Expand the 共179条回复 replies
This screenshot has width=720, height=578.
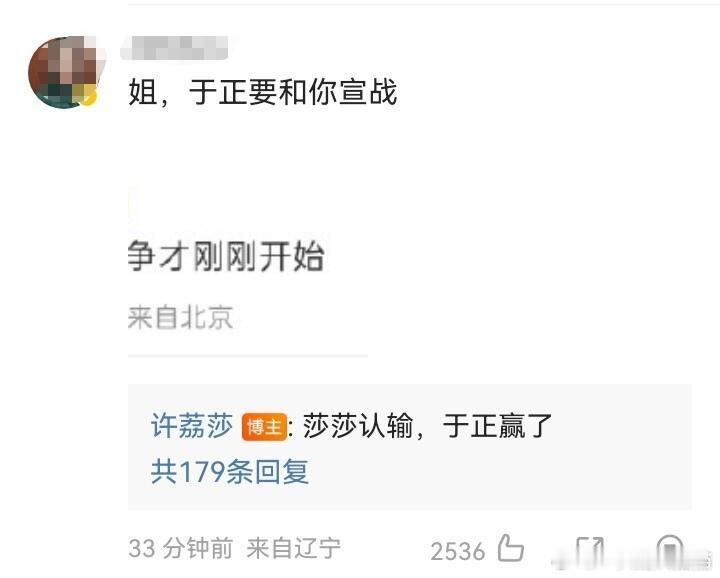coord(230,471)
